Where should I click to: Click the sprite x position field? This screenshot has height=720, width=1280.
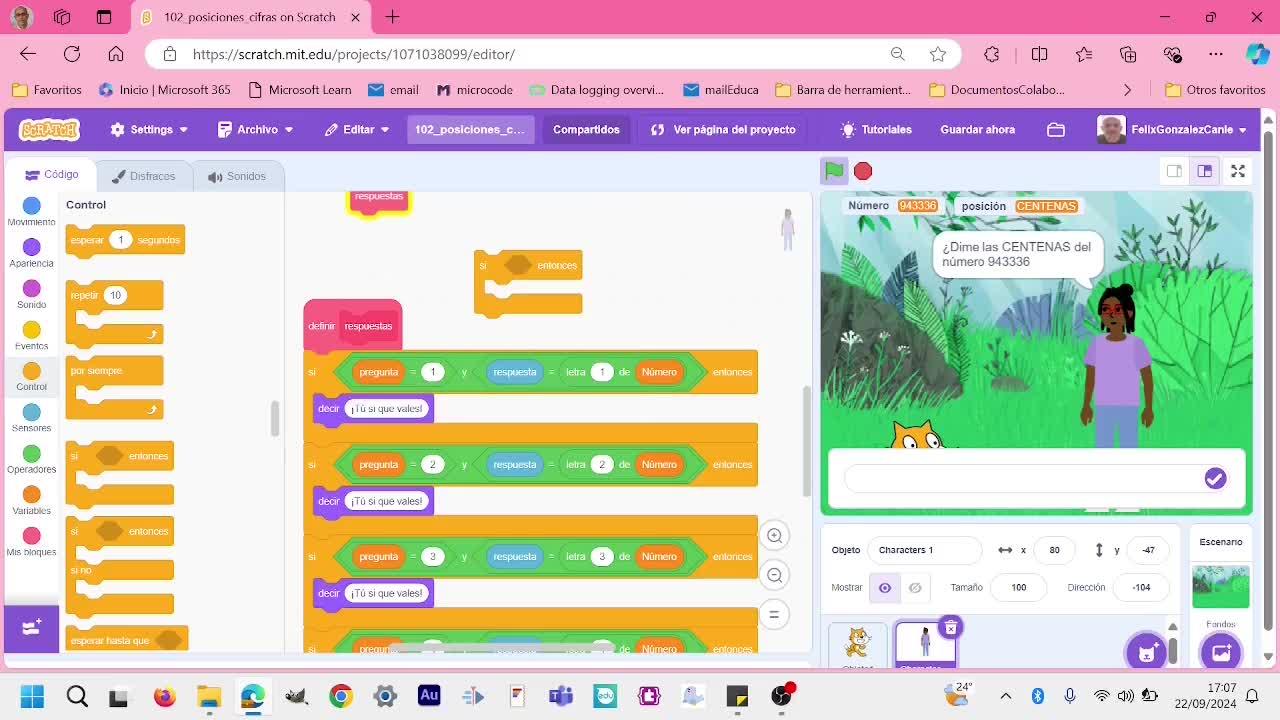[x=1054, y=550]
